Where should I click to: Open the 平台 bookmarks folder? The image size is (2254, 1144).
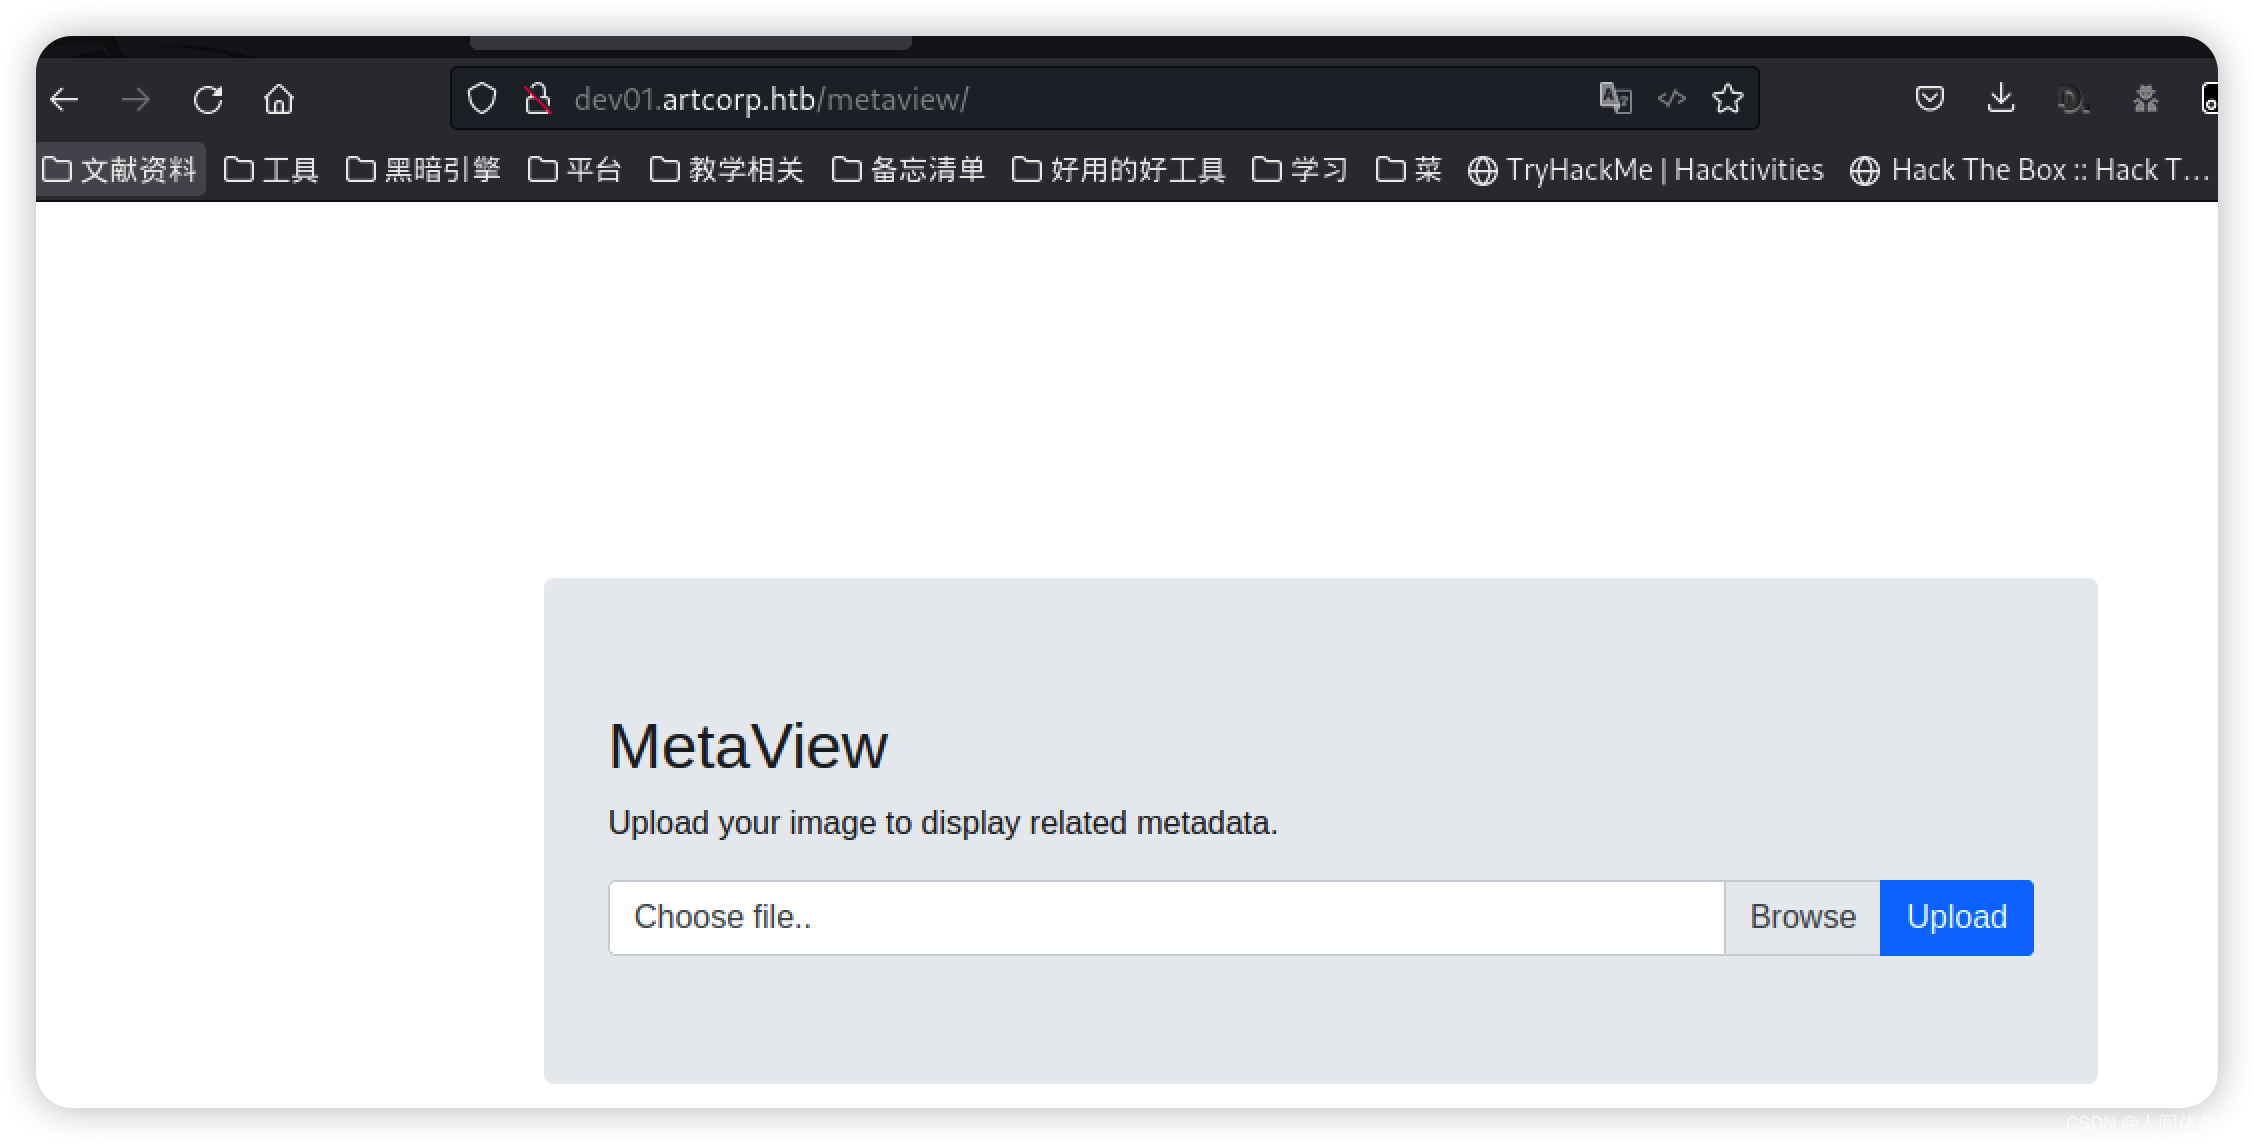coord(575,169)
